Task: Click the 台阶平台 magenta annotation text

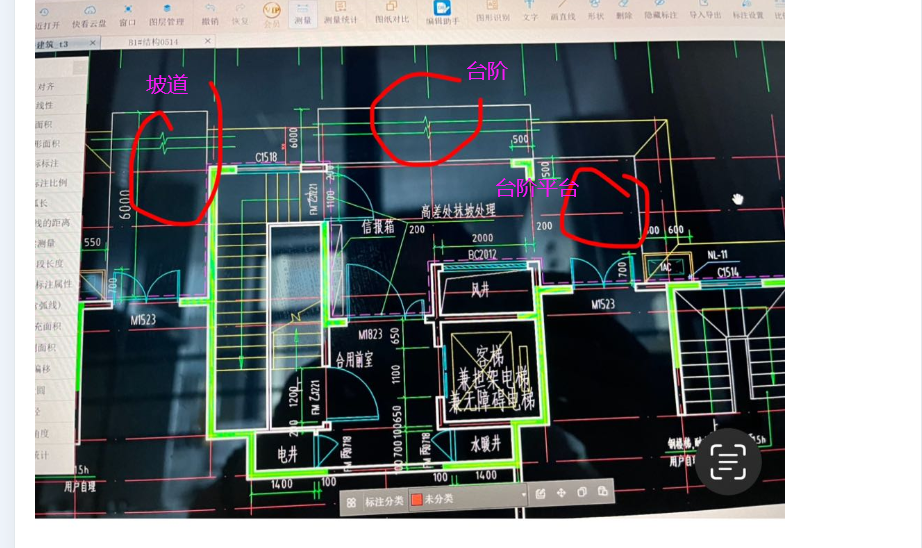Action: [537, 188]
